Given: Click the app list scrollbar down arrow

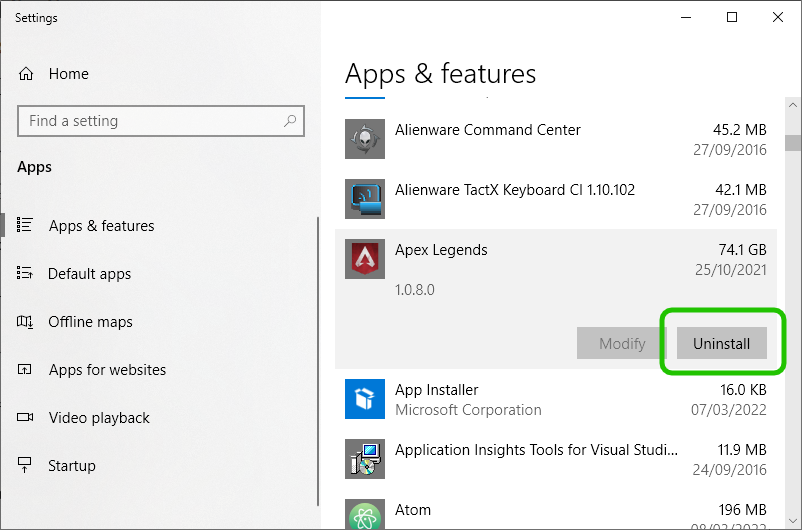Looking at the screenshot, I should click(x=793, y=521).
